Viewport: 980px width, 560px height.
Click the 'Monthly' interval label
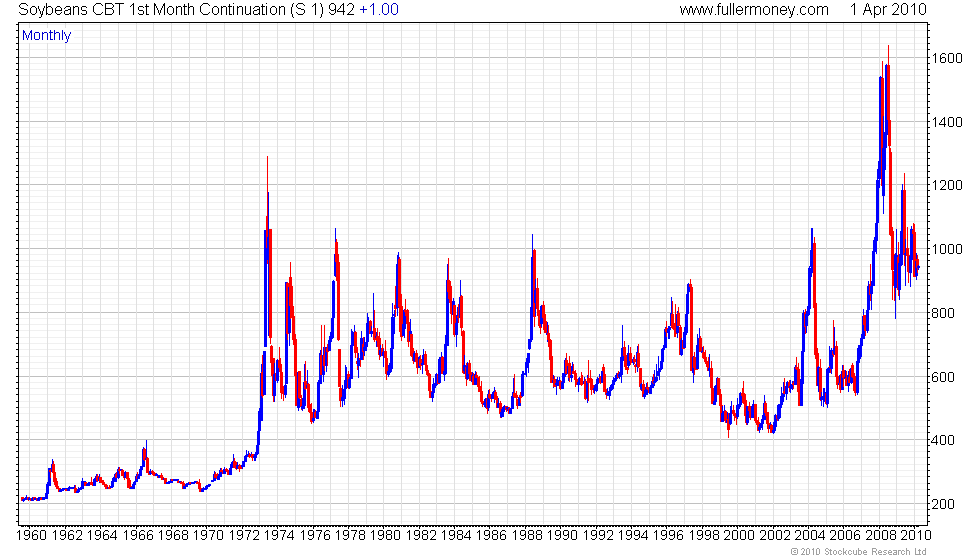click(46, 36)
